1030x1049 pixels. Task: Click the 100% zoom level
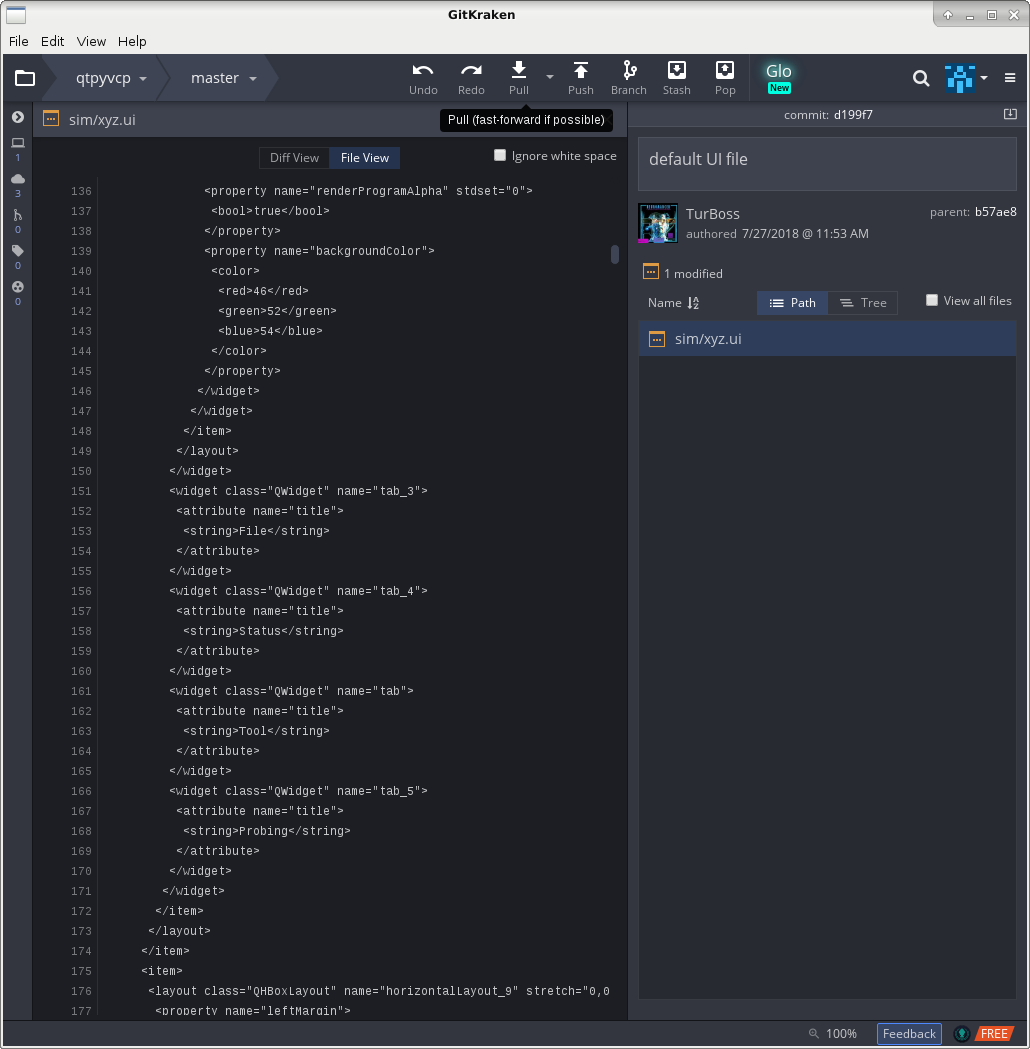[841, 1034]
